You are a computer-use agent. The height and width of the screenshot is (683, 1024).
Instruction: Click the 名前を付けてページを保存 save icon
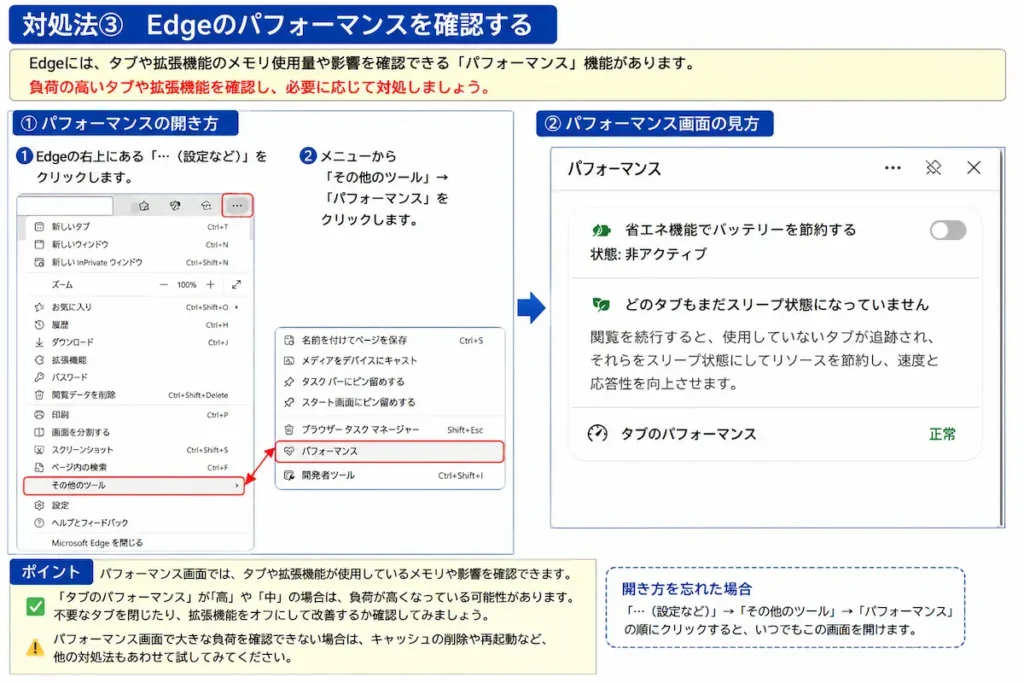click(x=289, y=340)
